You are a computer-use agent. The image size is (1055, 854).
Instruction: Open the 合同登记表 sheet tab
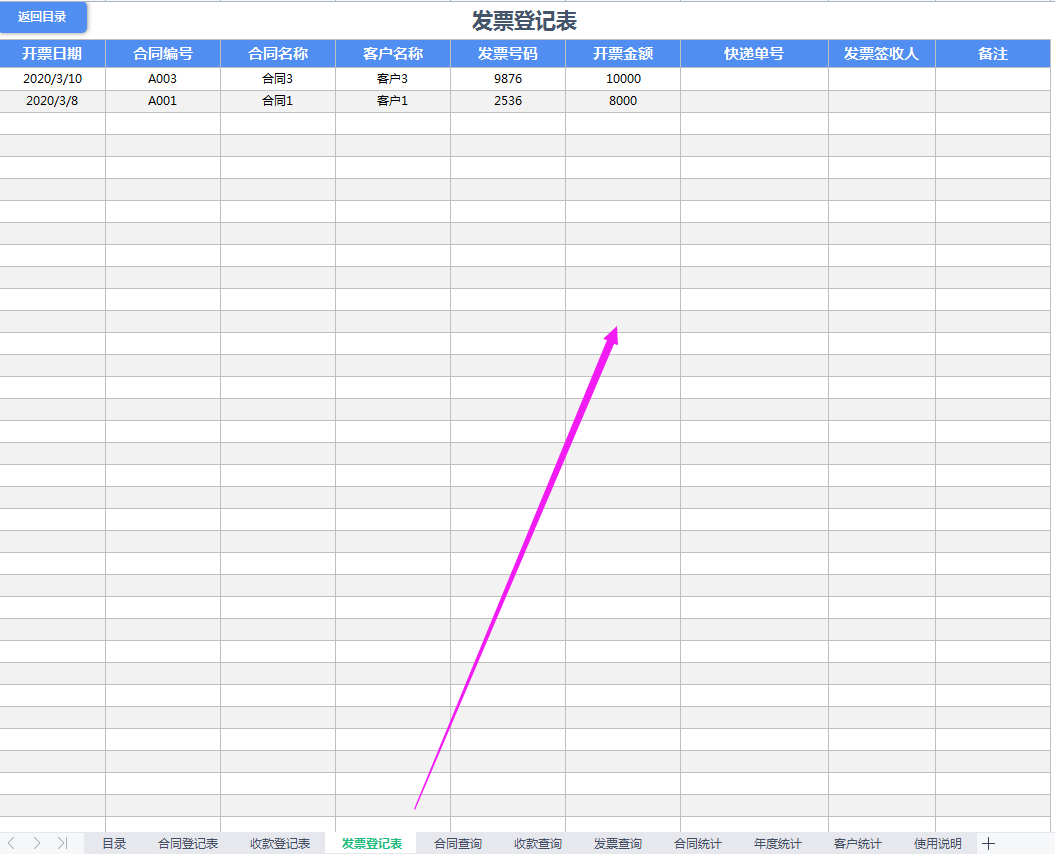tap(189, 843)
